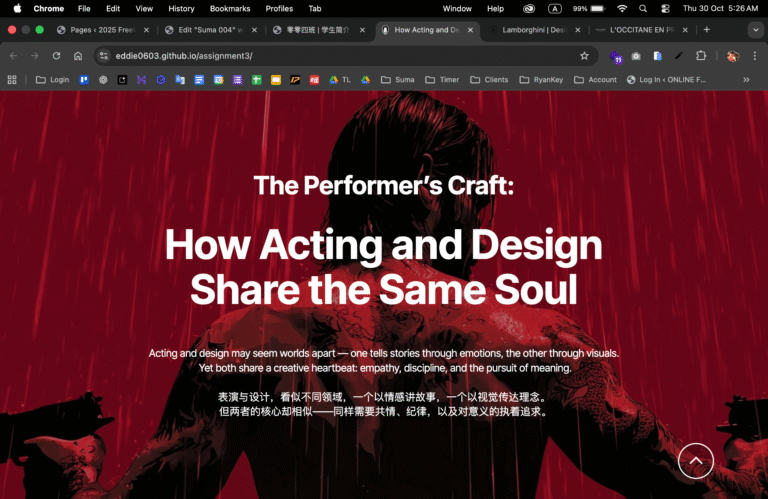Click the Trello bookmark icon
The image size is (768, 499).
[x=84, y=79]
